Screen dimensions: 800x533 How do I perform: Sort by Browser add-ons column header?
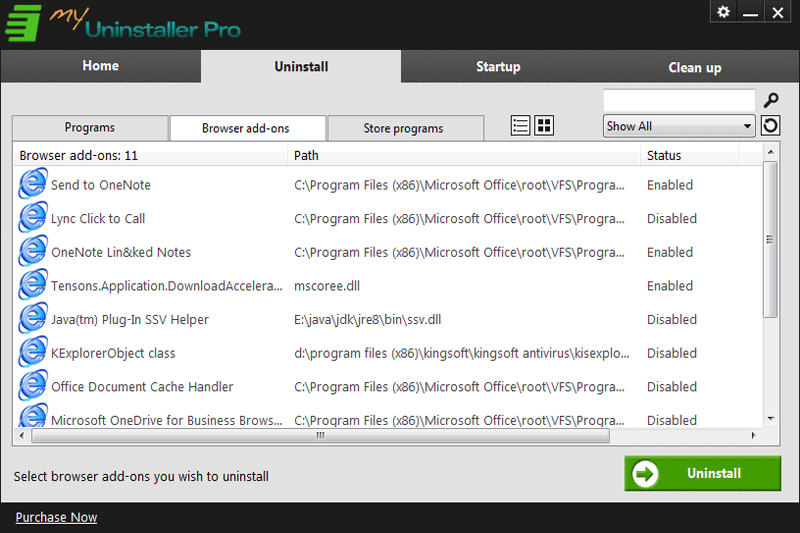(150, 155)
